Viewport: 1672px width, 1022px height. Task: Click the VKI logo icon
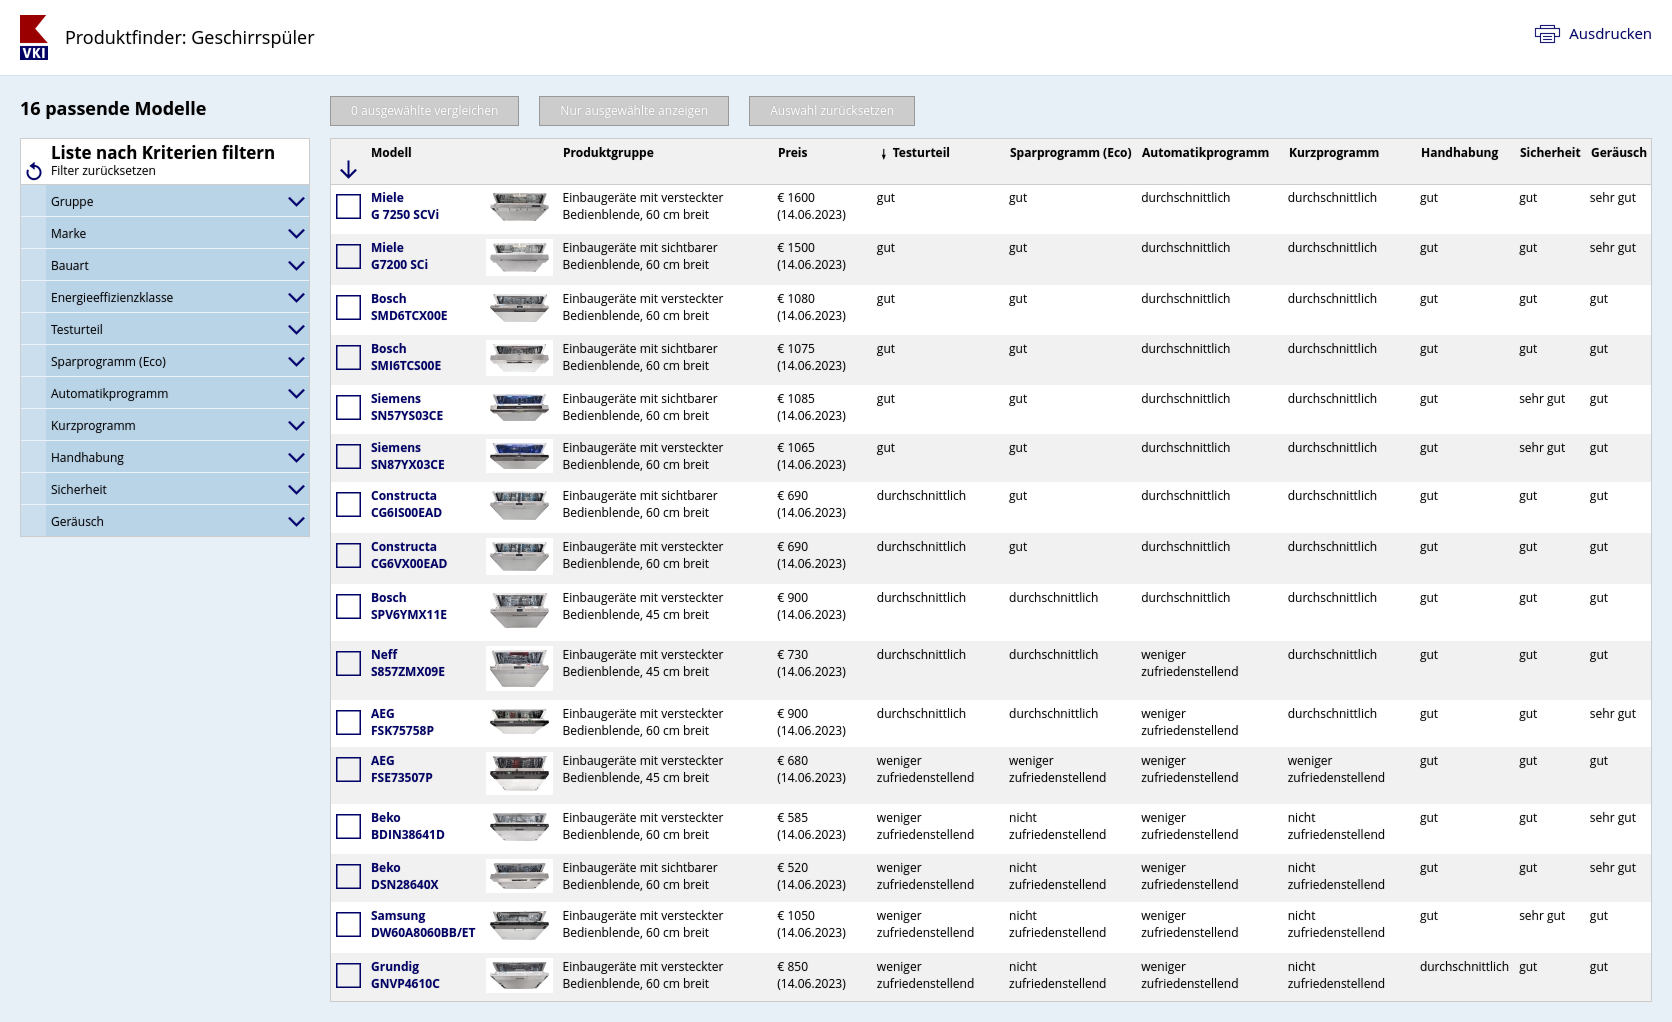[34, 38]
